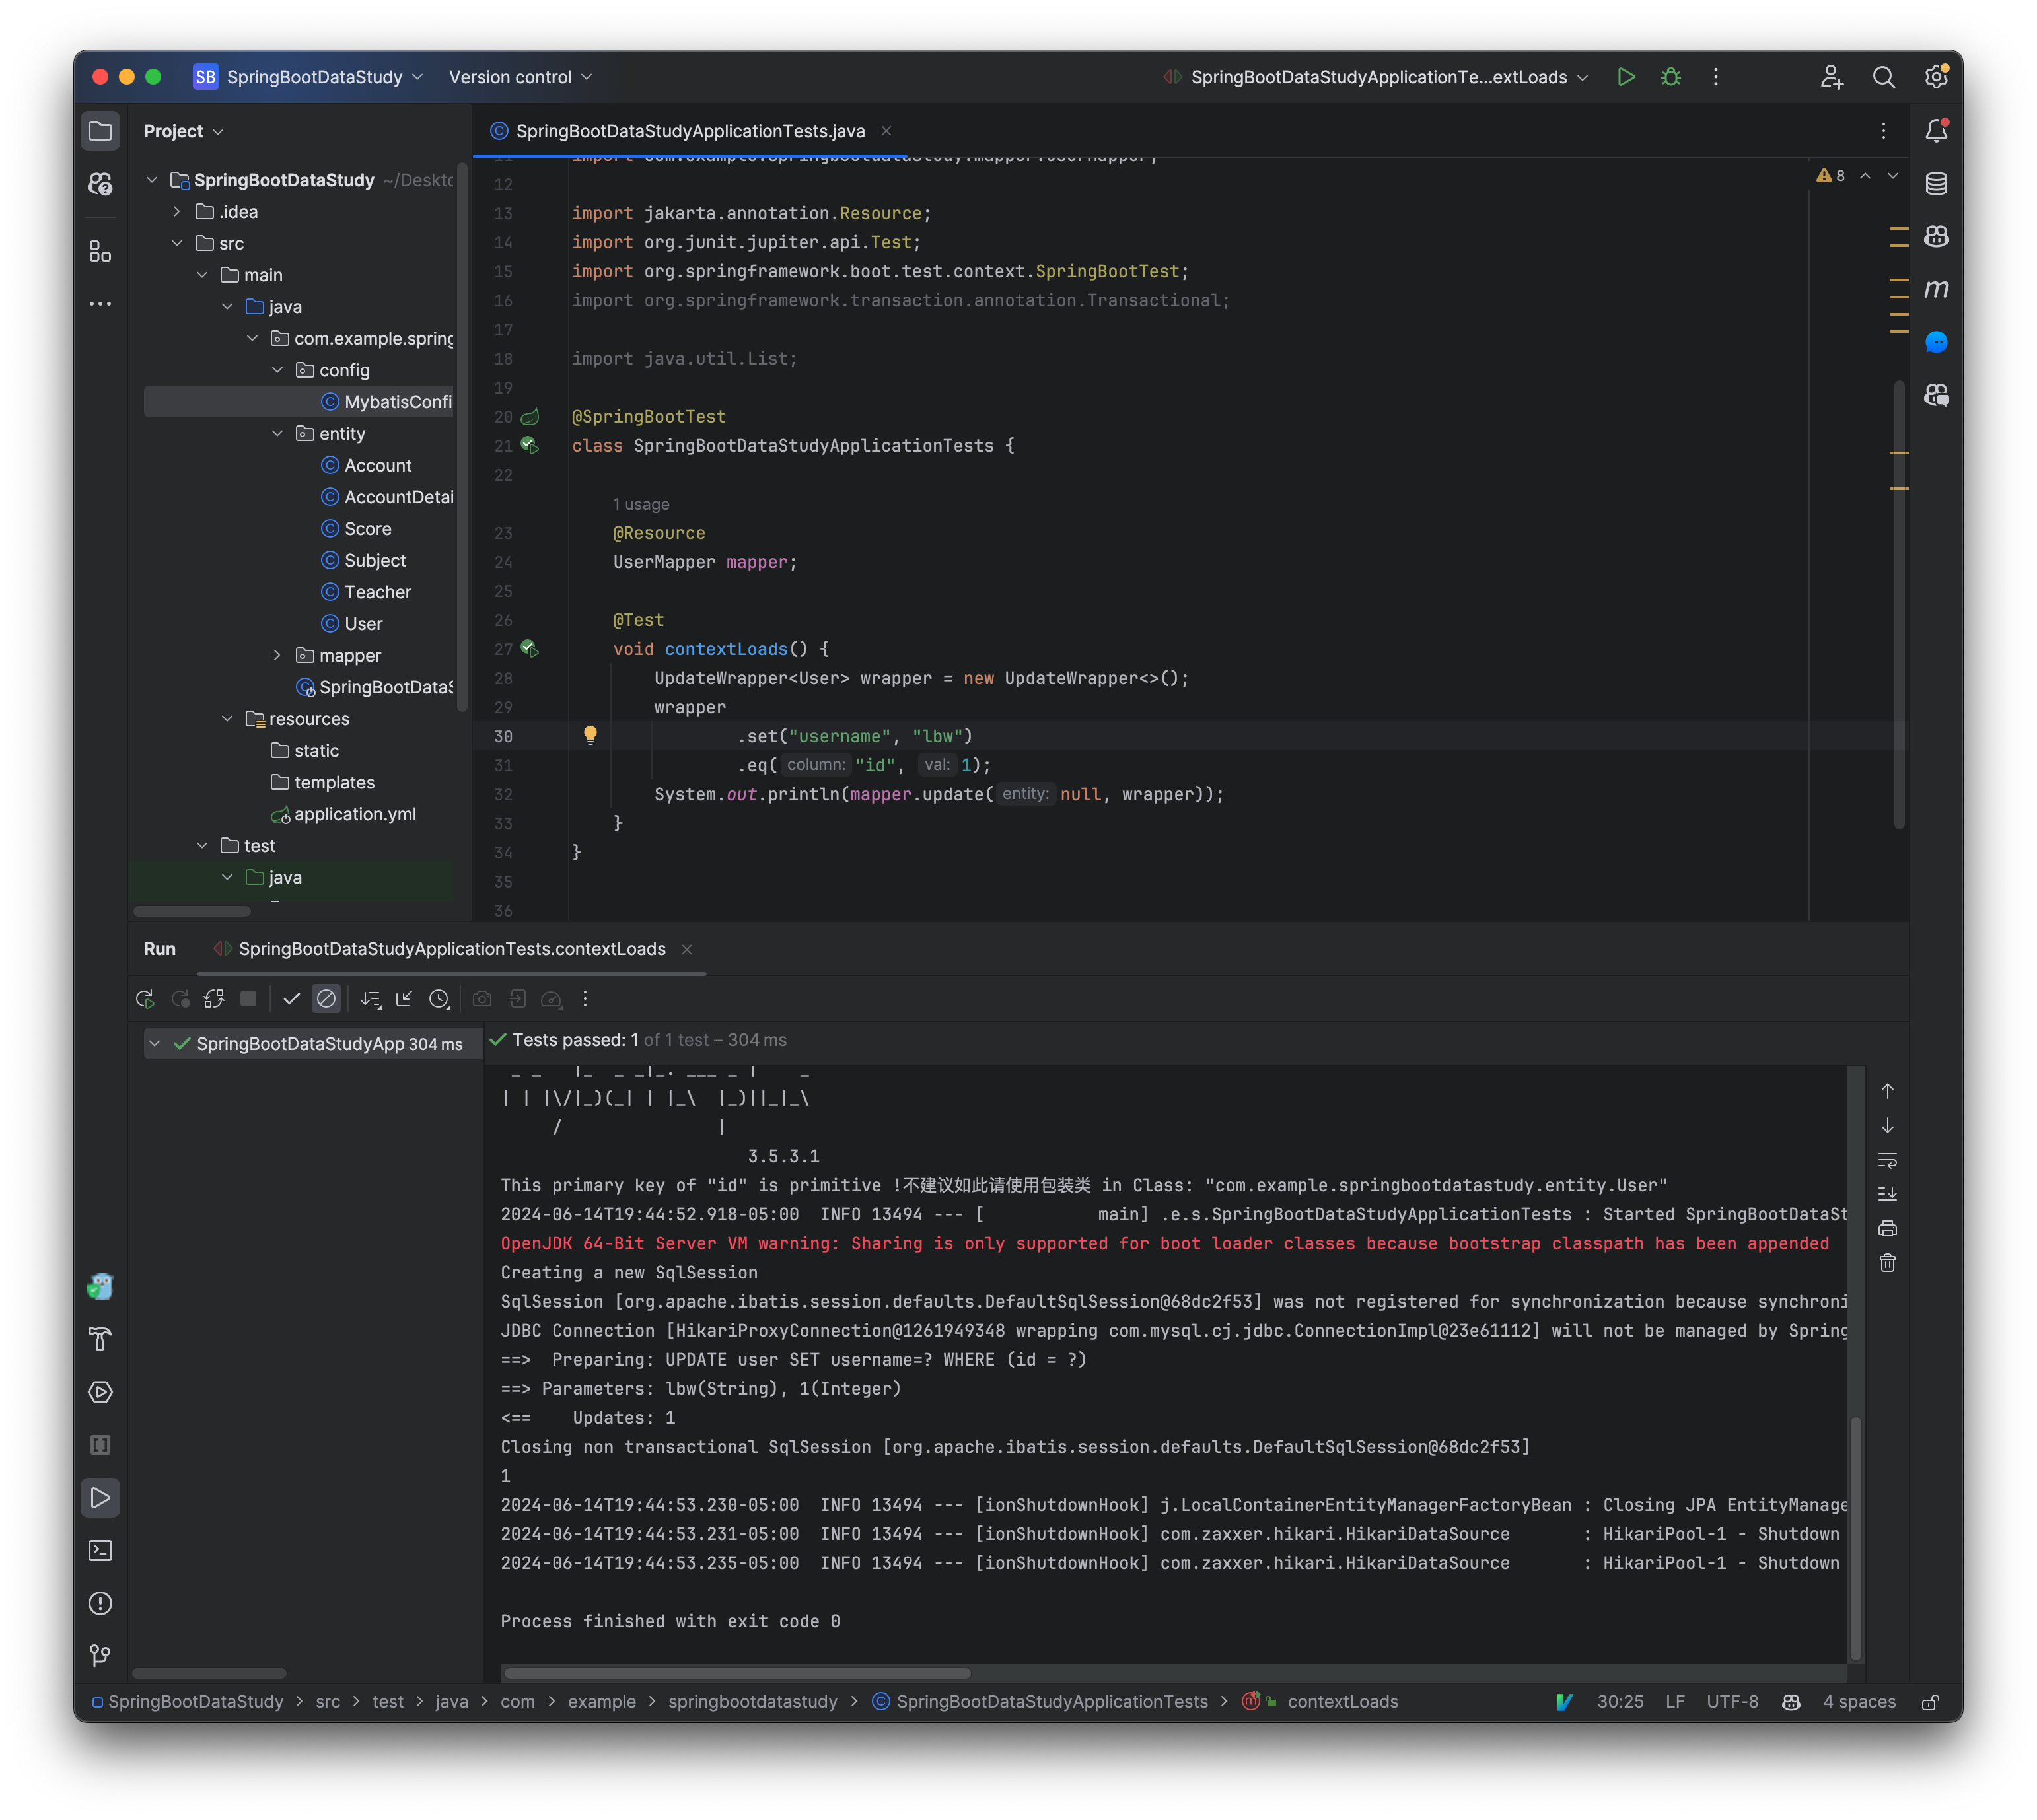Select the contextLoads Run tab
Screen dimensions: 2037x1820
[x=451, y=949]
